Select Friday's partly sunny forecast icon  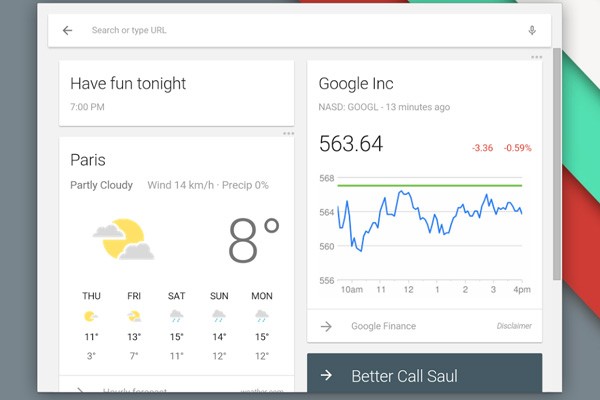point(134,316)
